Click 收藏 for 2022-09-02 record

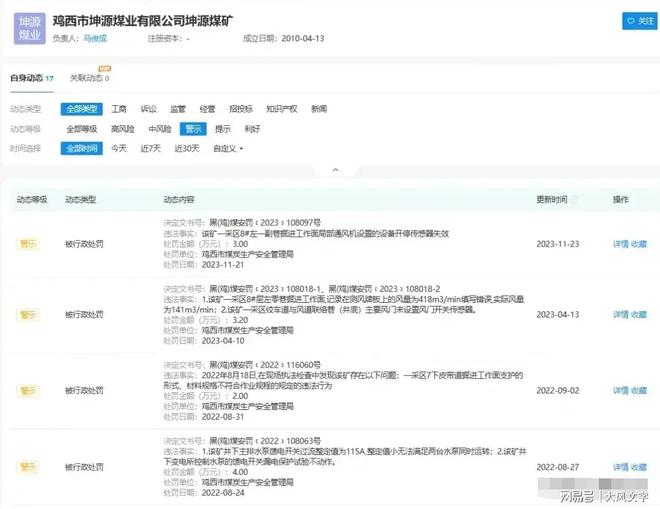point(639,391)
